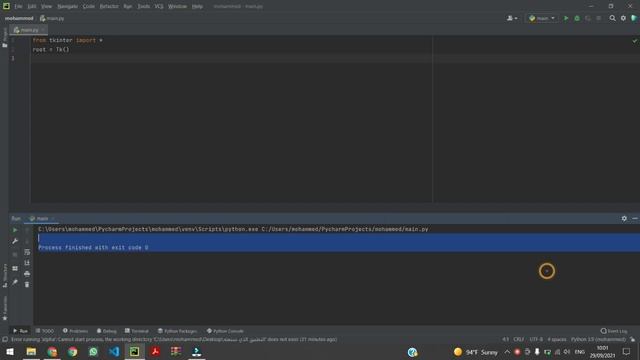Click the python.exe command line in console
The height and width of the screenshot is (360, 640).
point(233,229)
